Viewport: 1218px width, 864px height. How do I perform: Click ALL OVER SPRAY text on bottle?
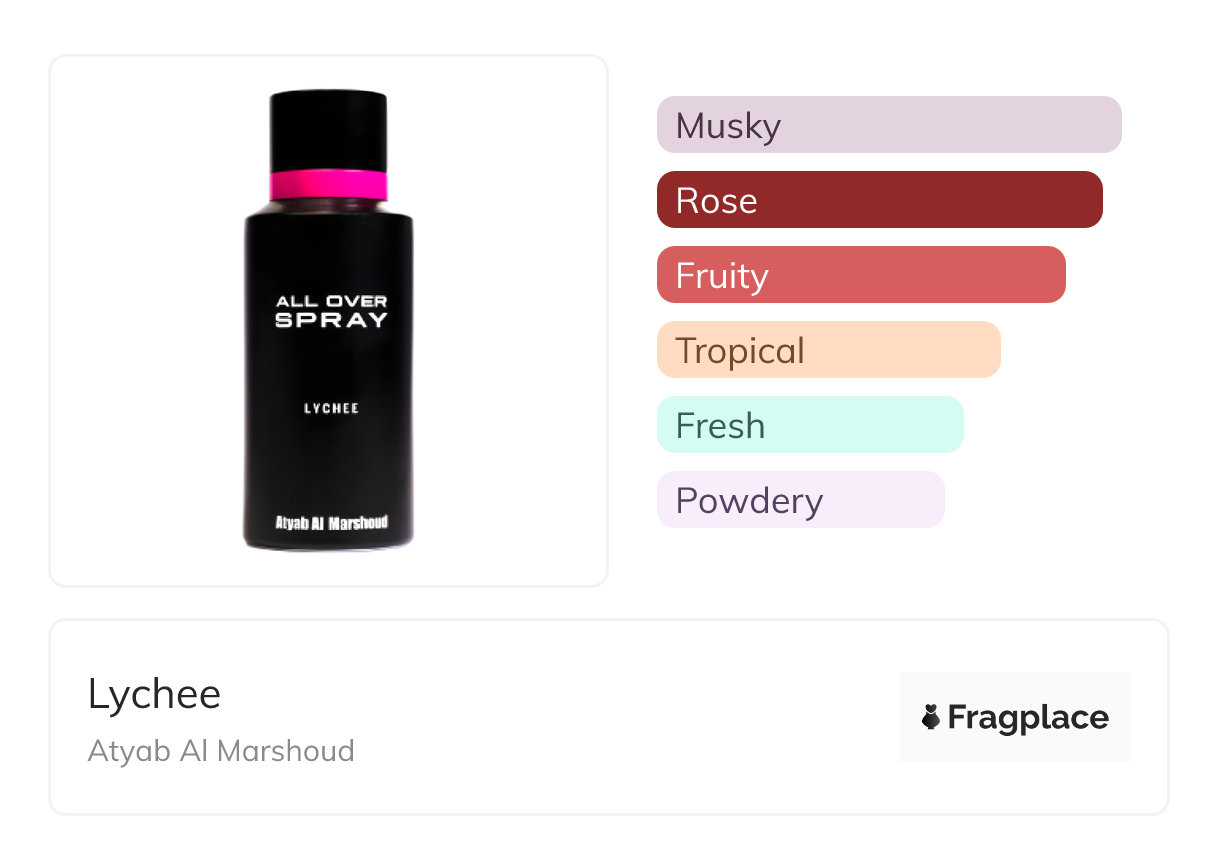331,311
